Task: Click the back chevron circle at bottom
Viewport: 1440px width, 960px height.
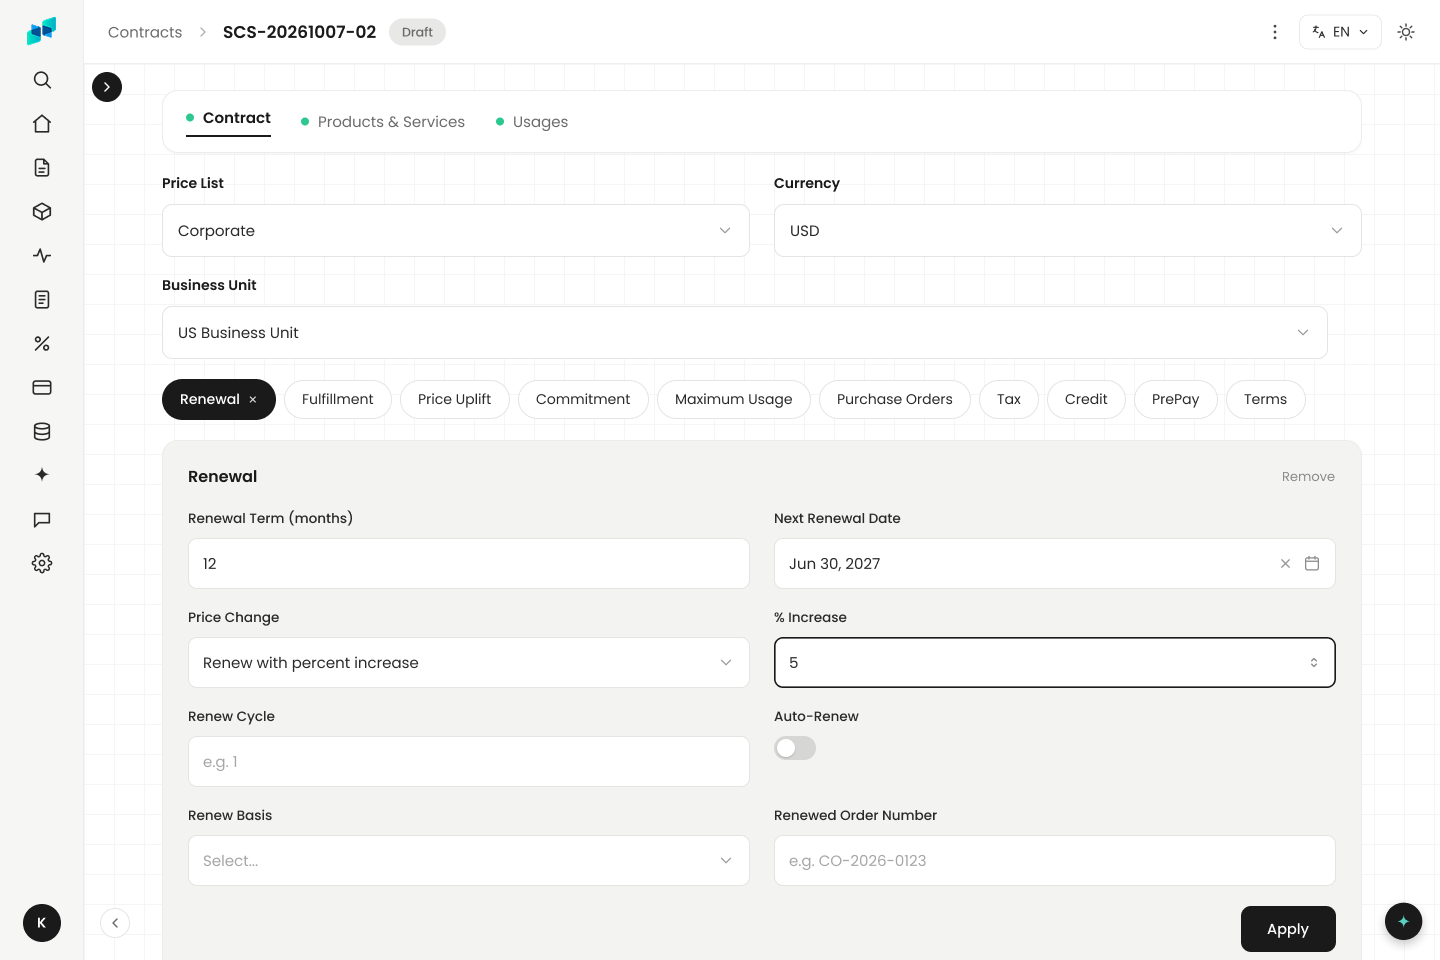Action: [x=115, y=923]
